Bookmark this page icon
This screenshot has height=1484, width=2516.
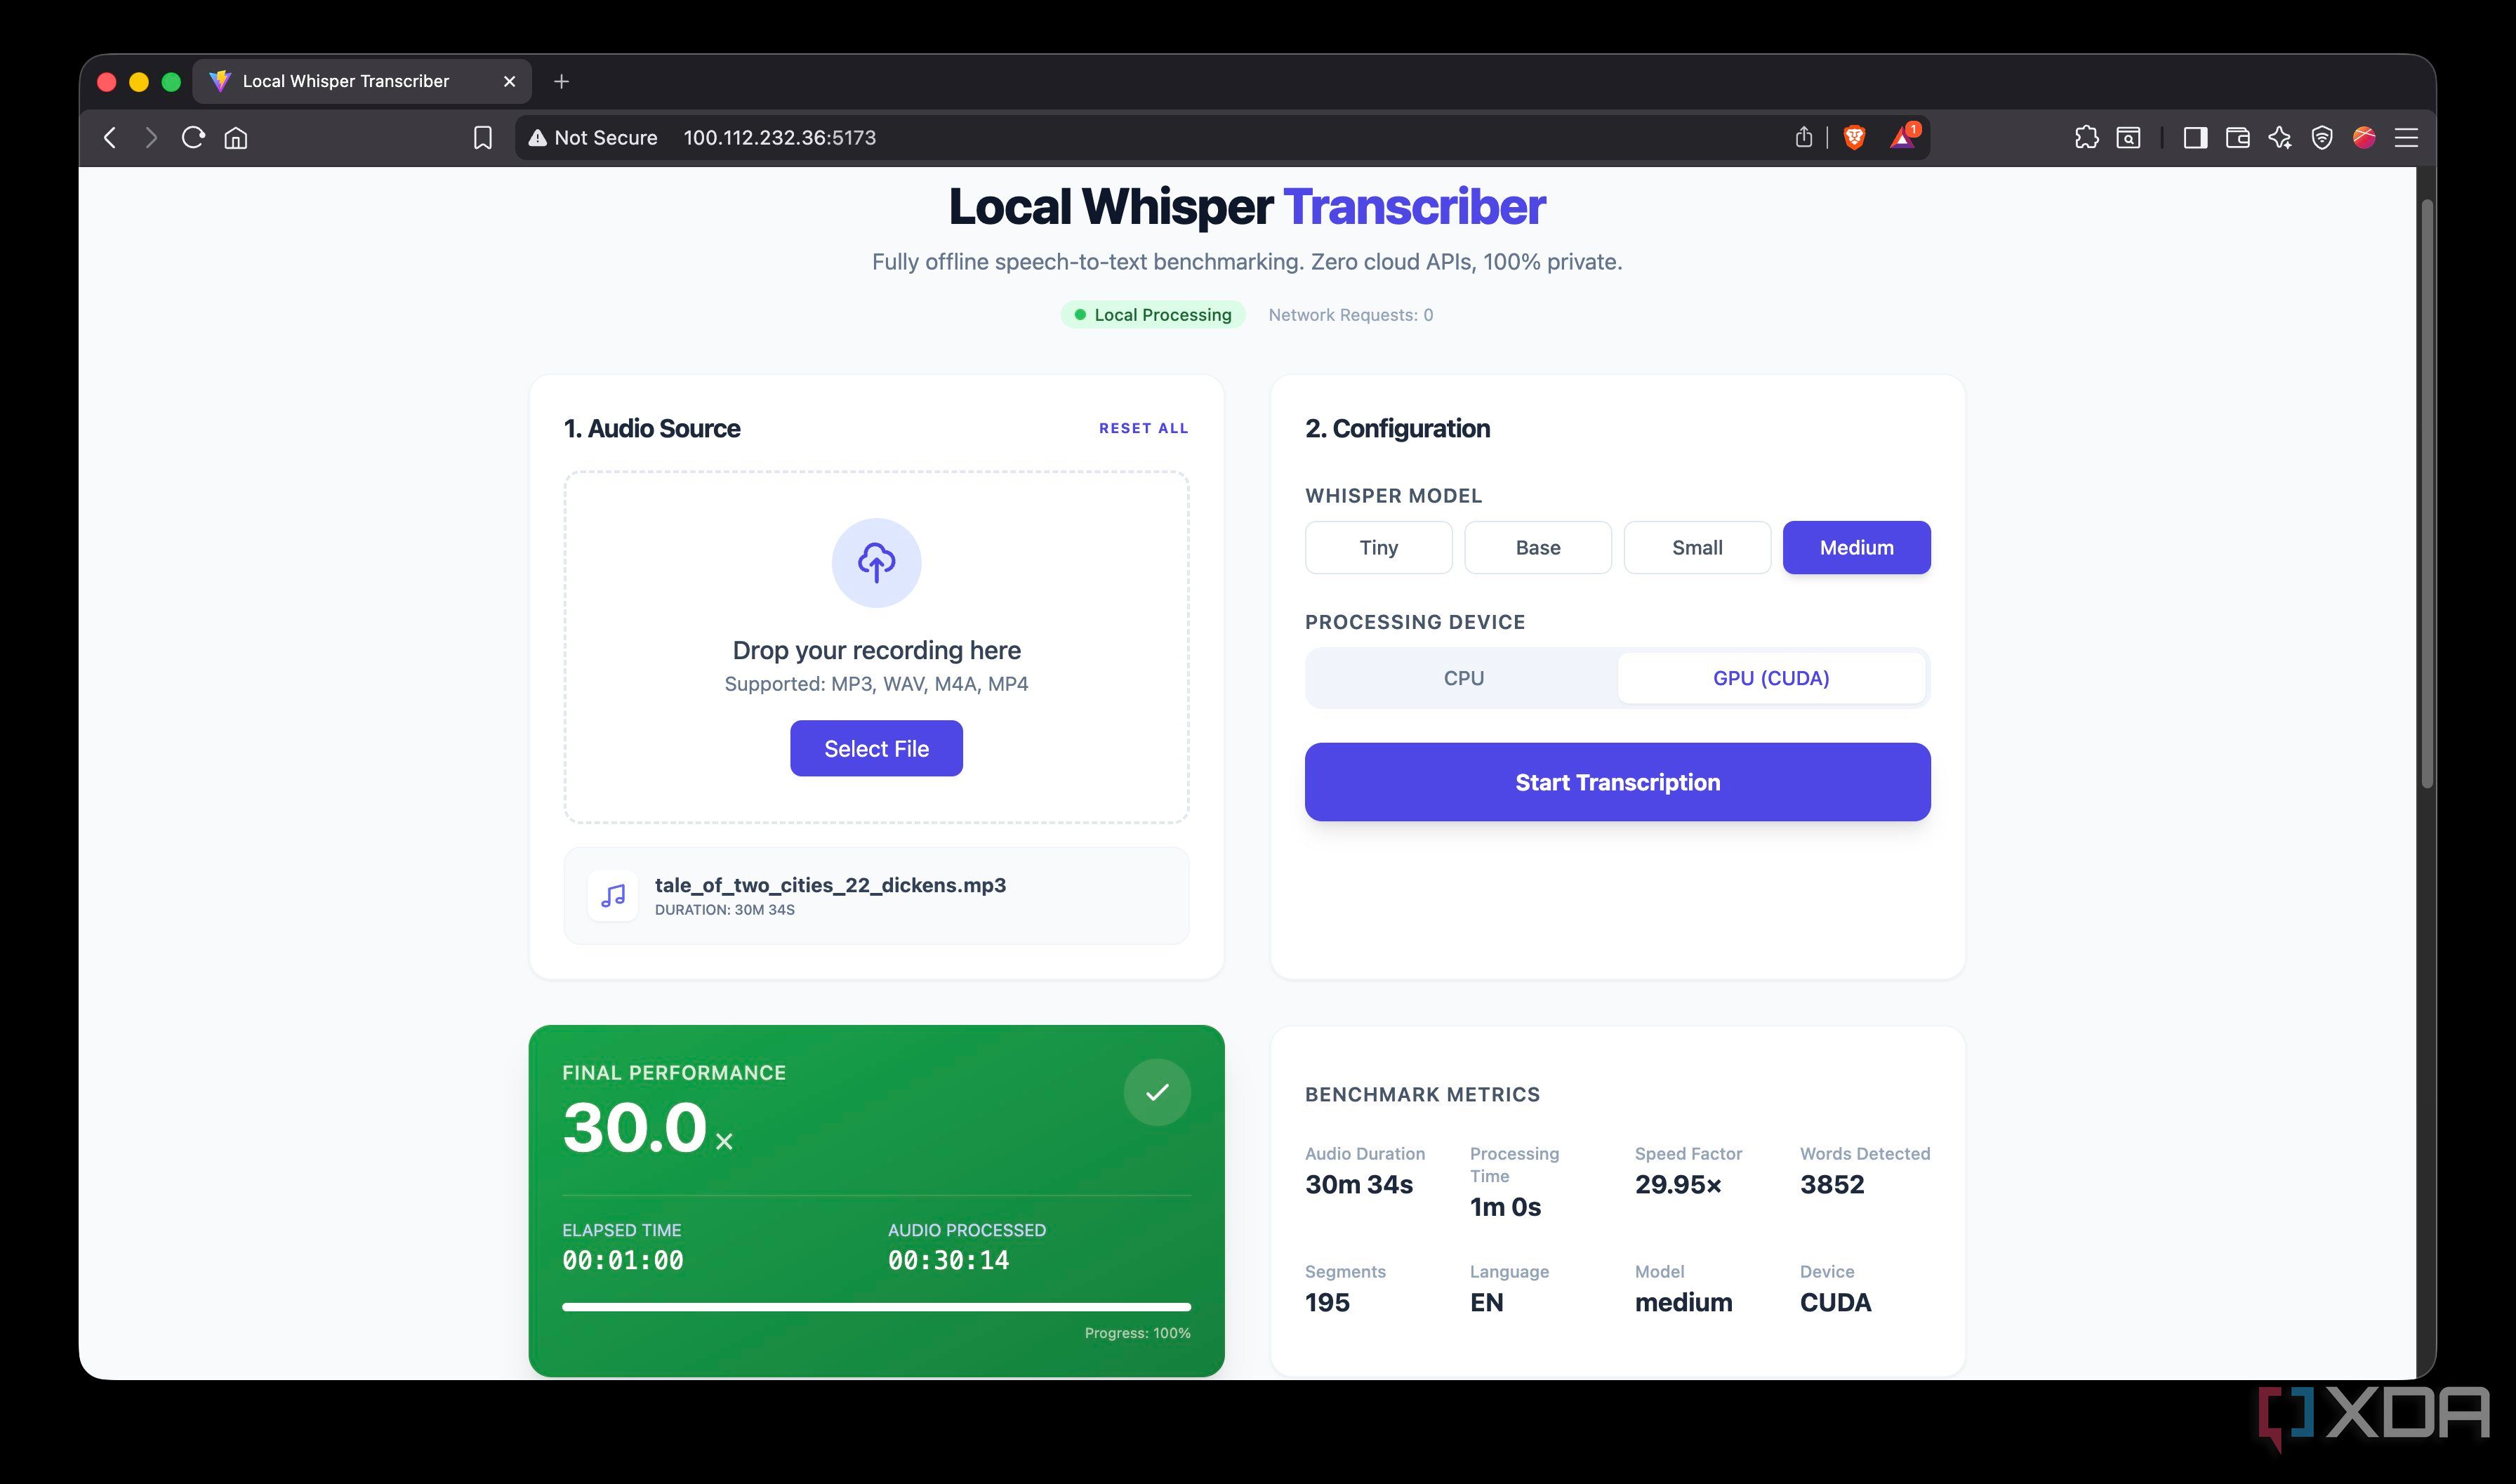tap(482, 138)
